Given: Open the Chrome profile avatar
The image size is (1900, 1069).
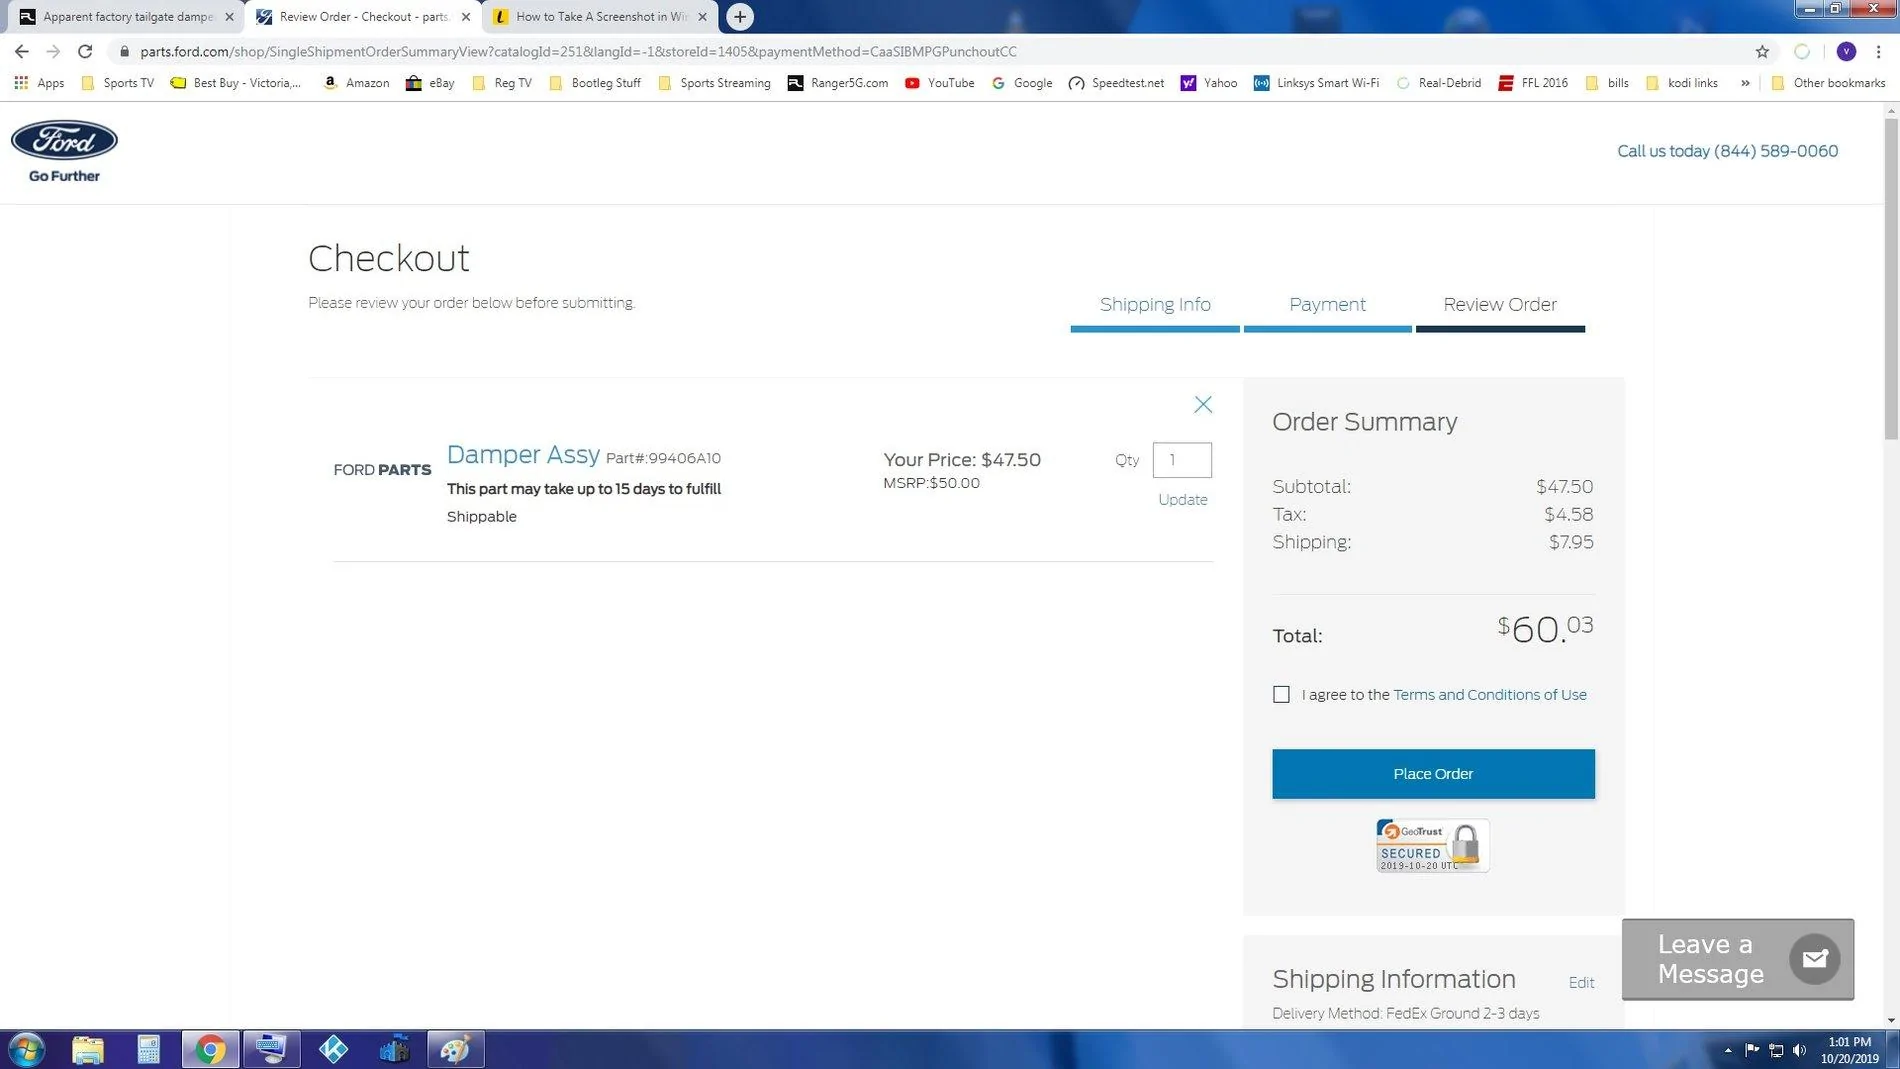Looking at the screenshot, I should [1846, 51].
